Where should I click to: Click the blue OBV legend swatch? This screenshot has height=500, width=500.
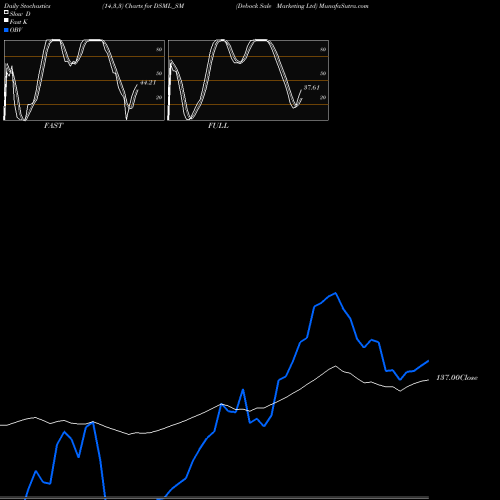(x=6, y=30)
